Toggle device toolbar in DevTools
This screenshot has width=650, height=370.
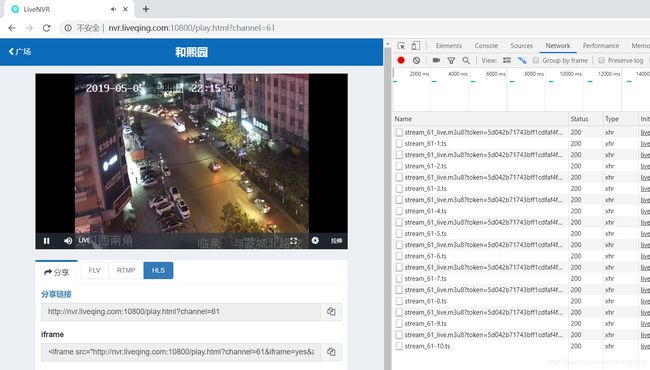(416, 46)
